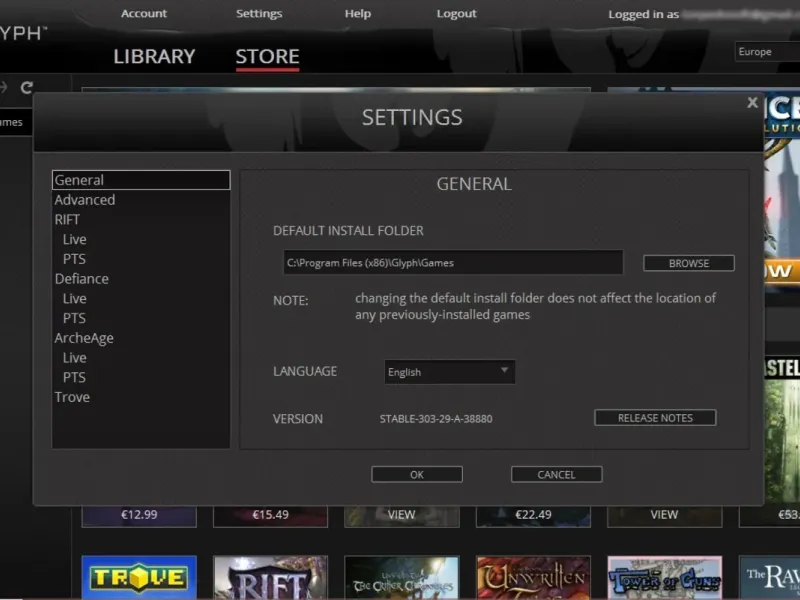Open the Language dropdown showing English

(449, 371)
